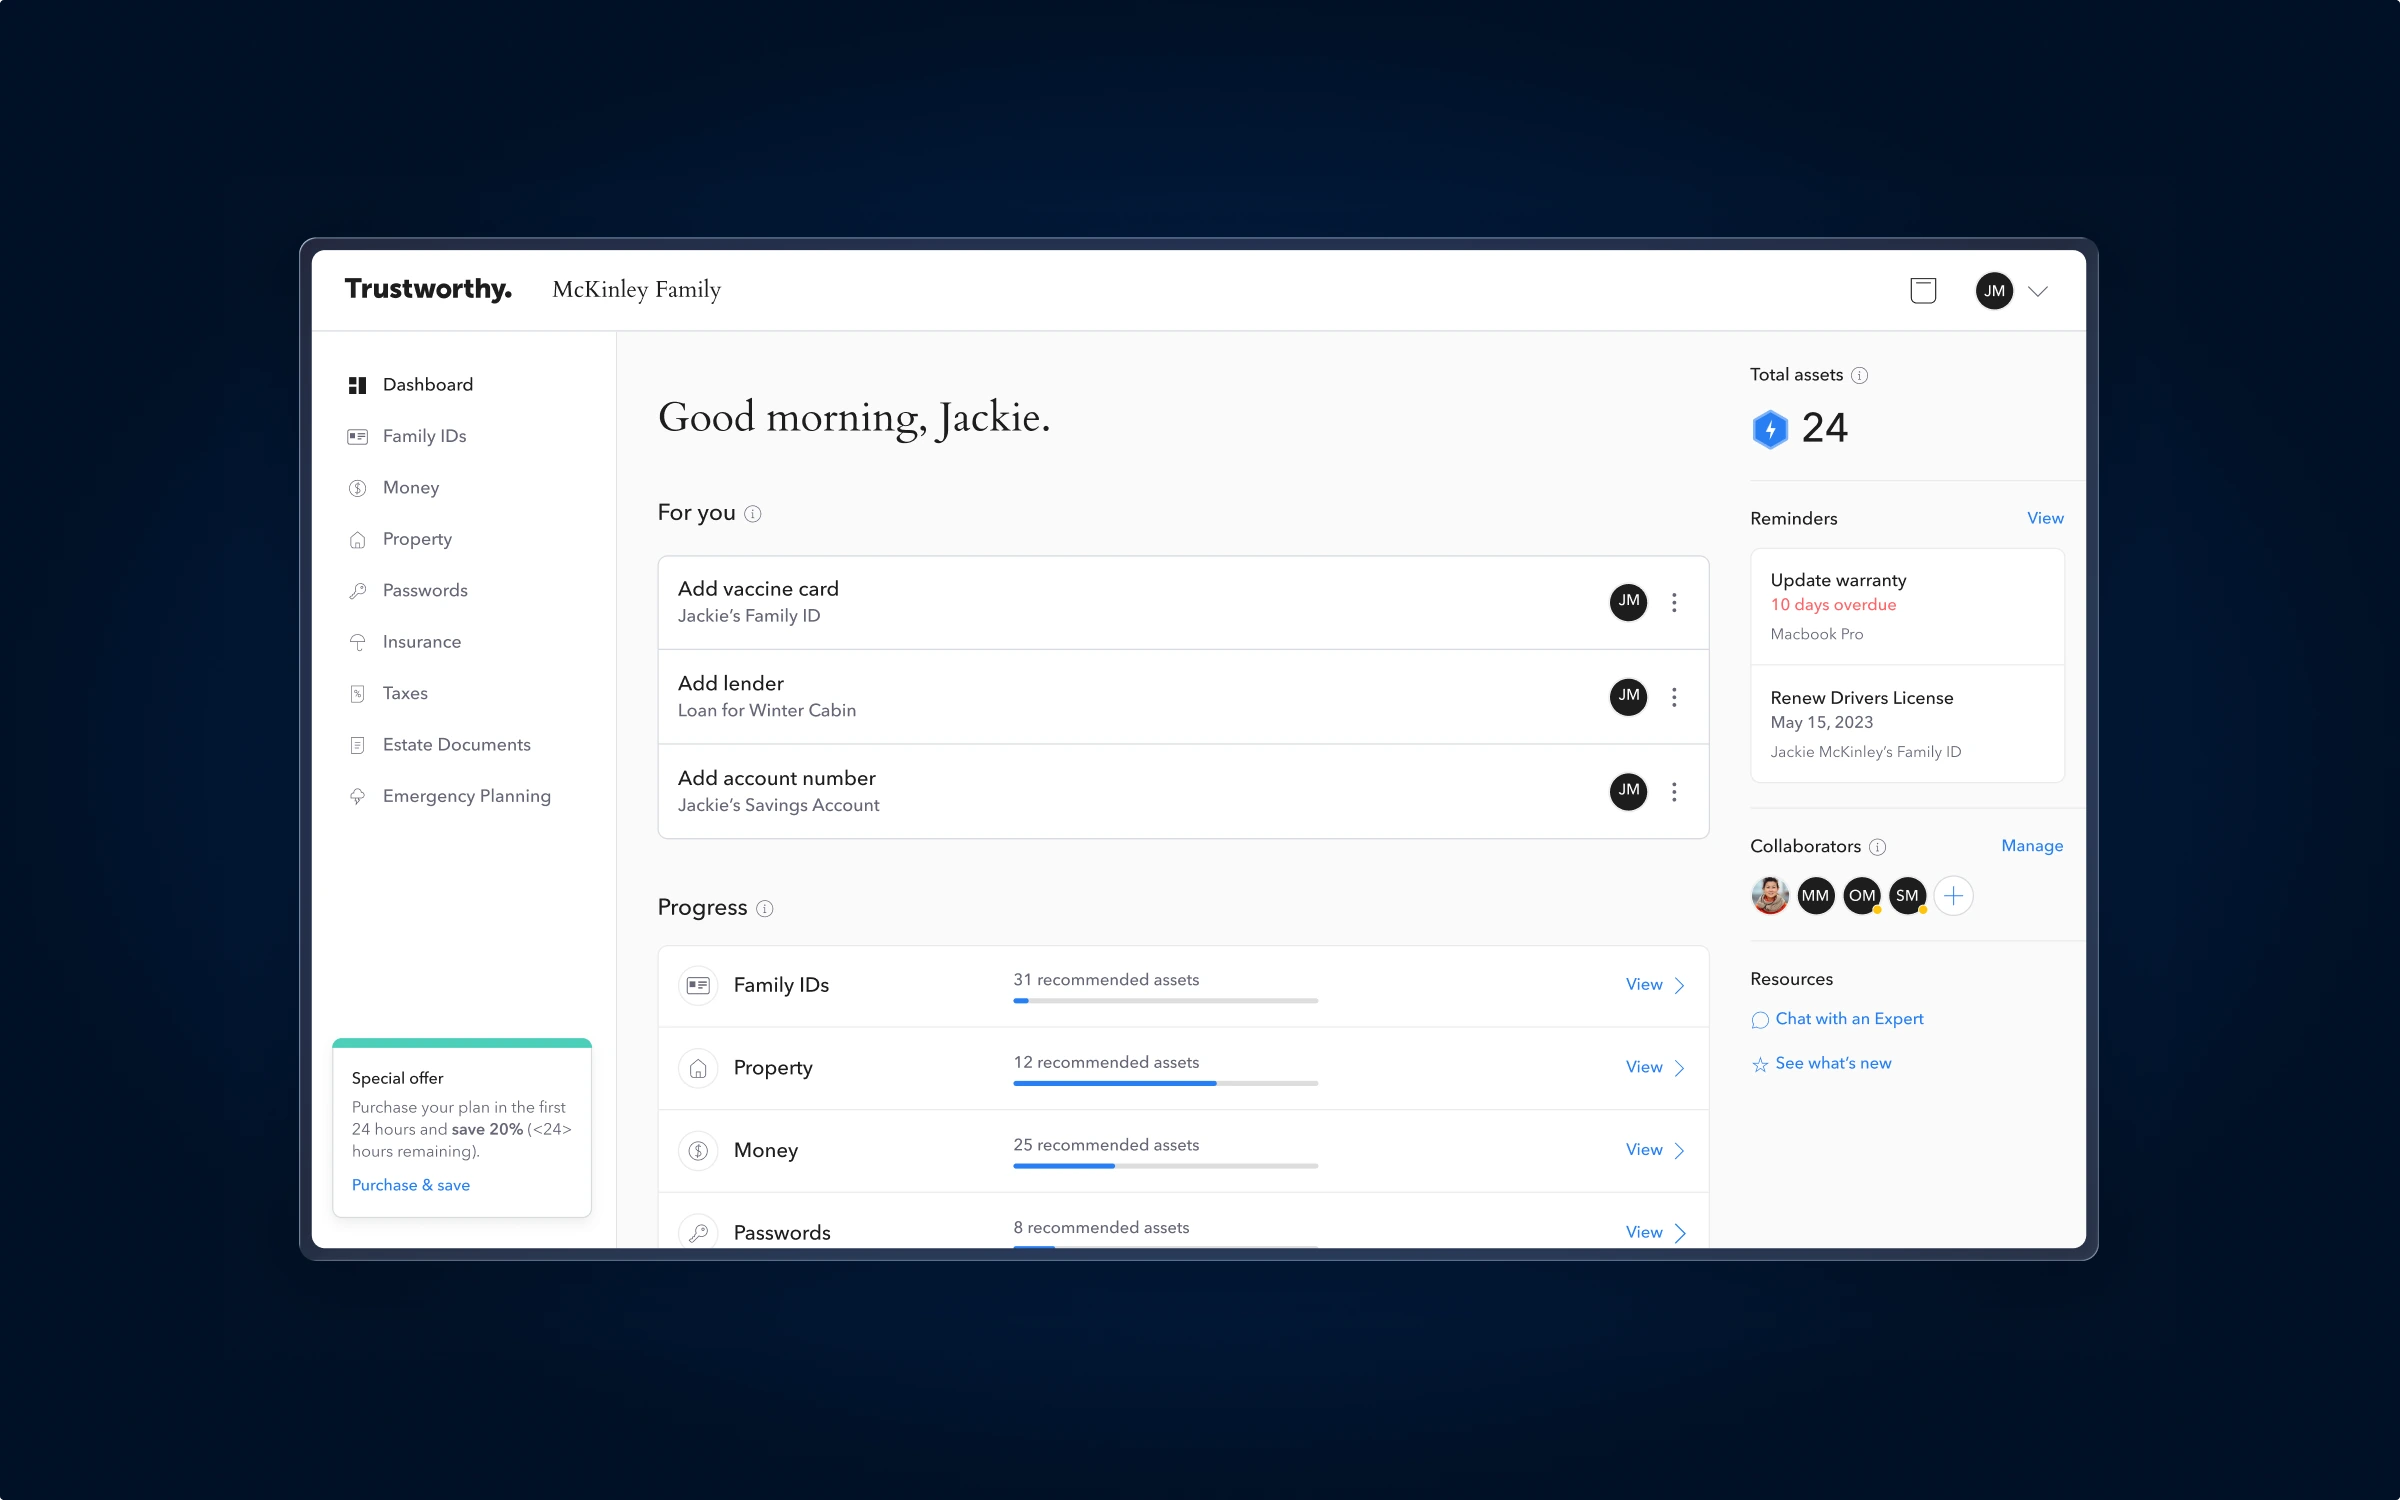Open Chat with an Expert
2400x1500 pixels.
1838,1019
